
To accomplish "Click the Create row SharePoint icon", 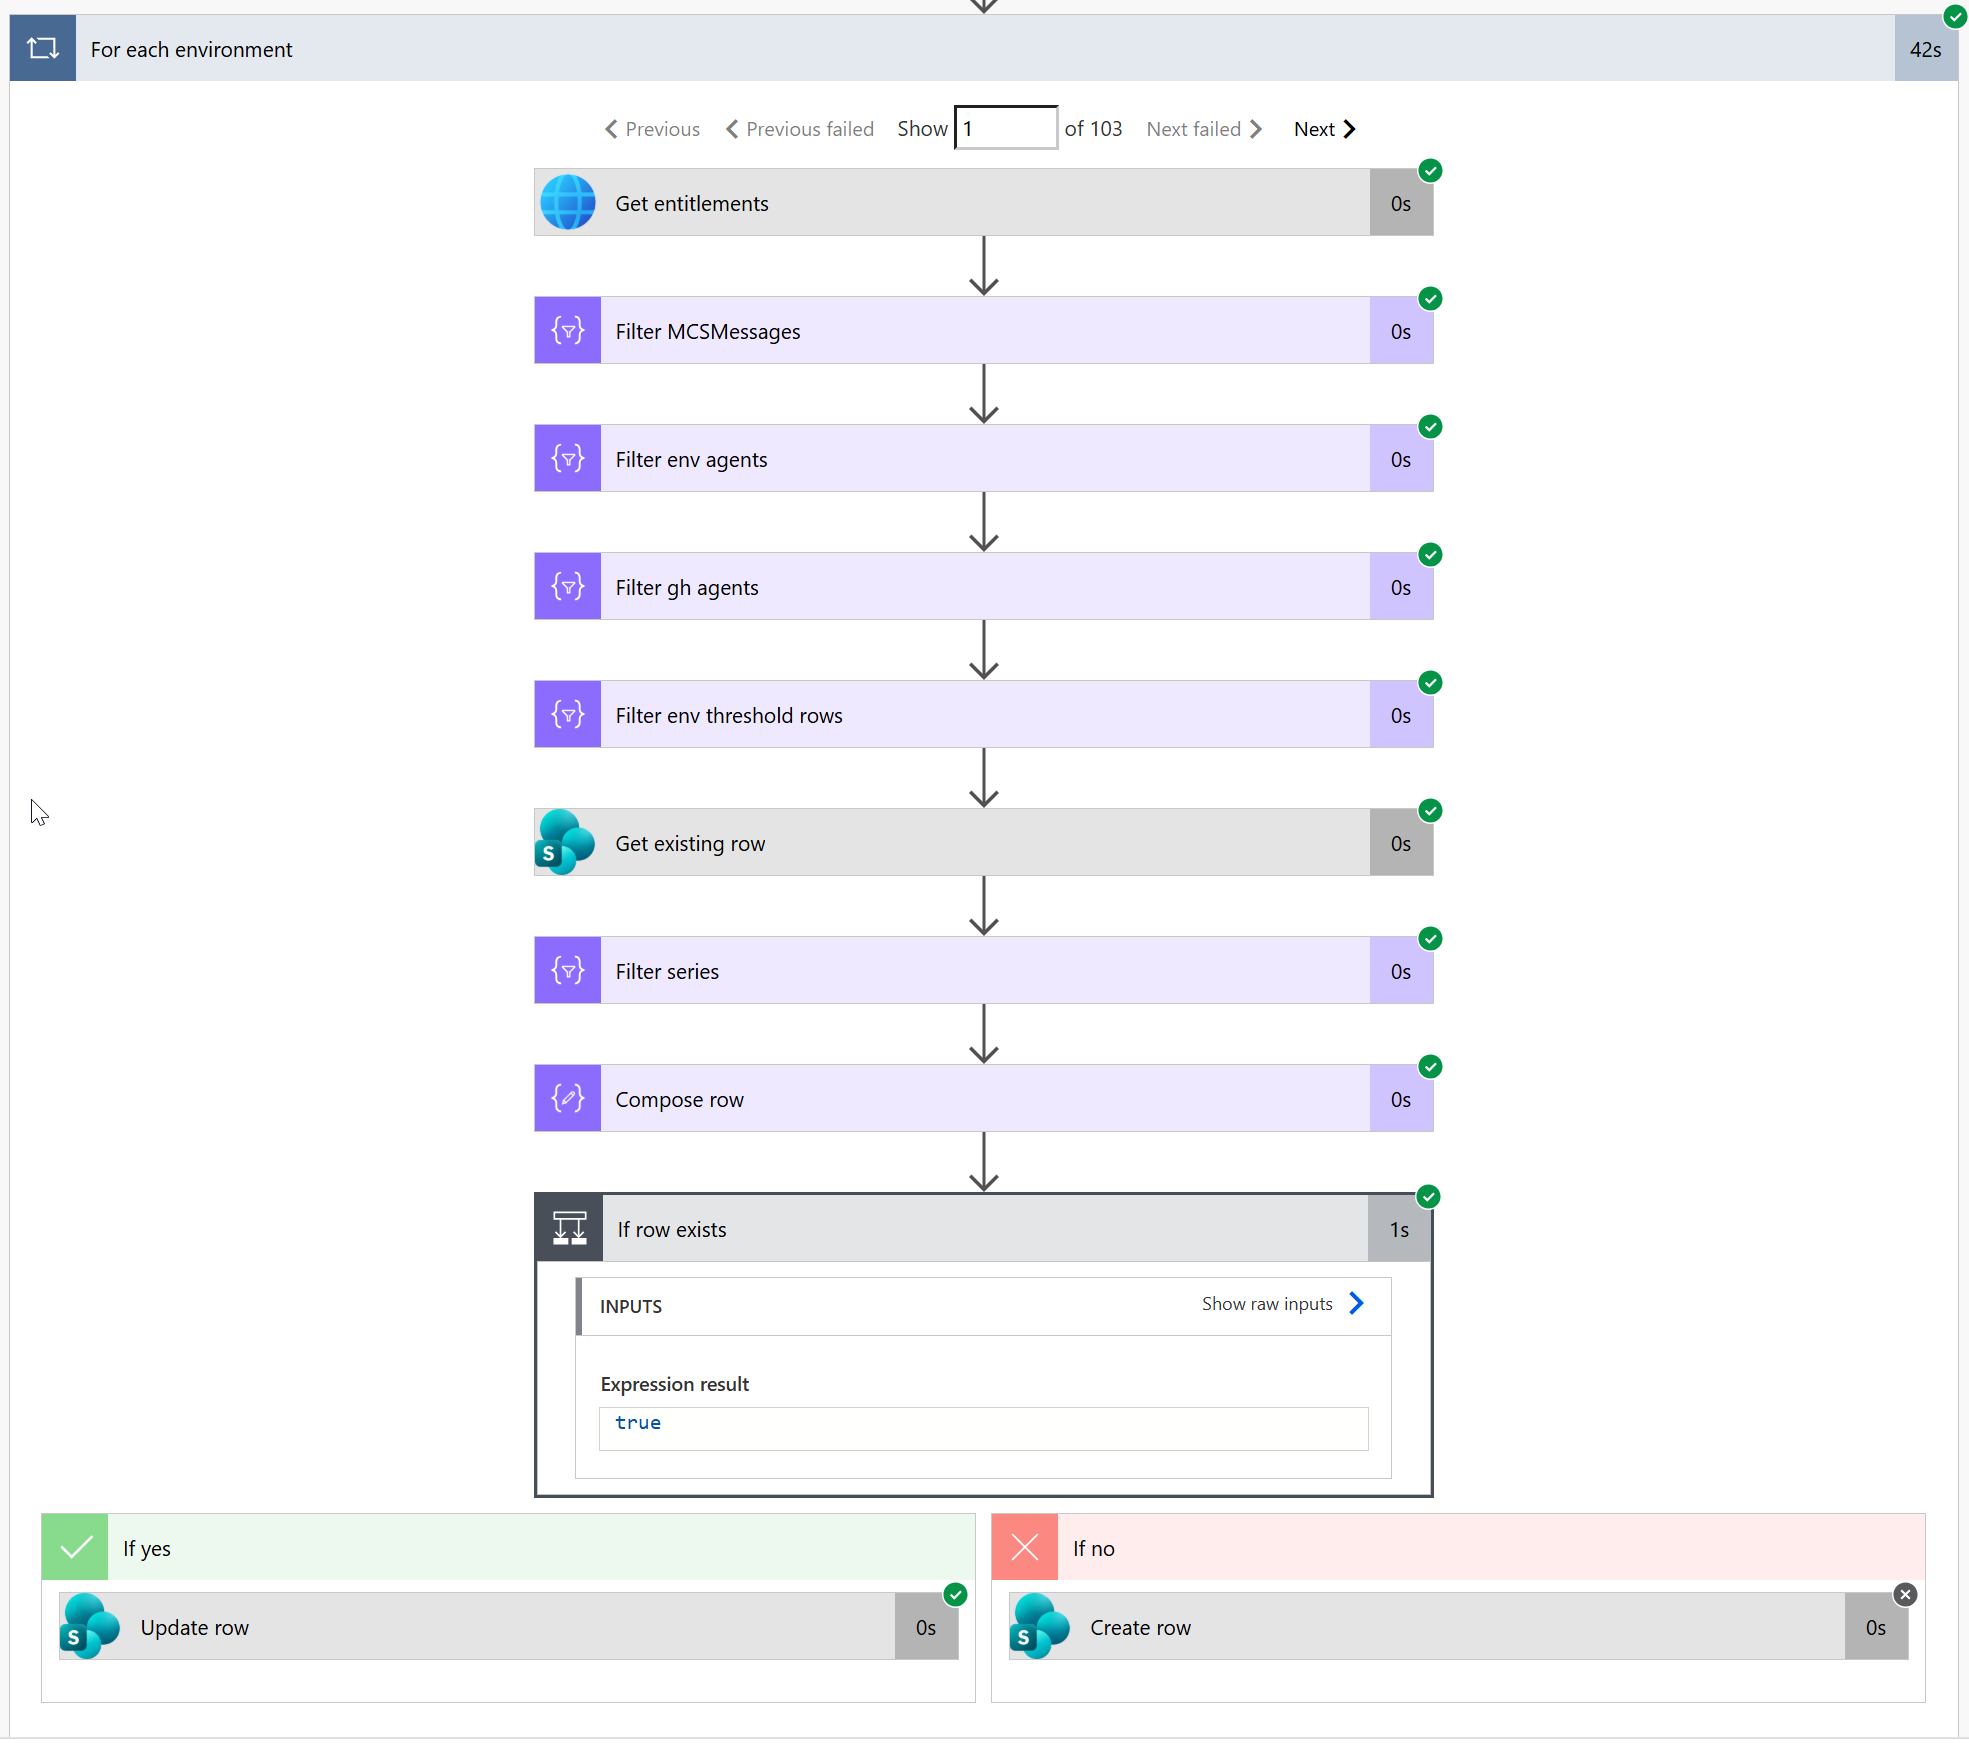I will 1040,1627.
